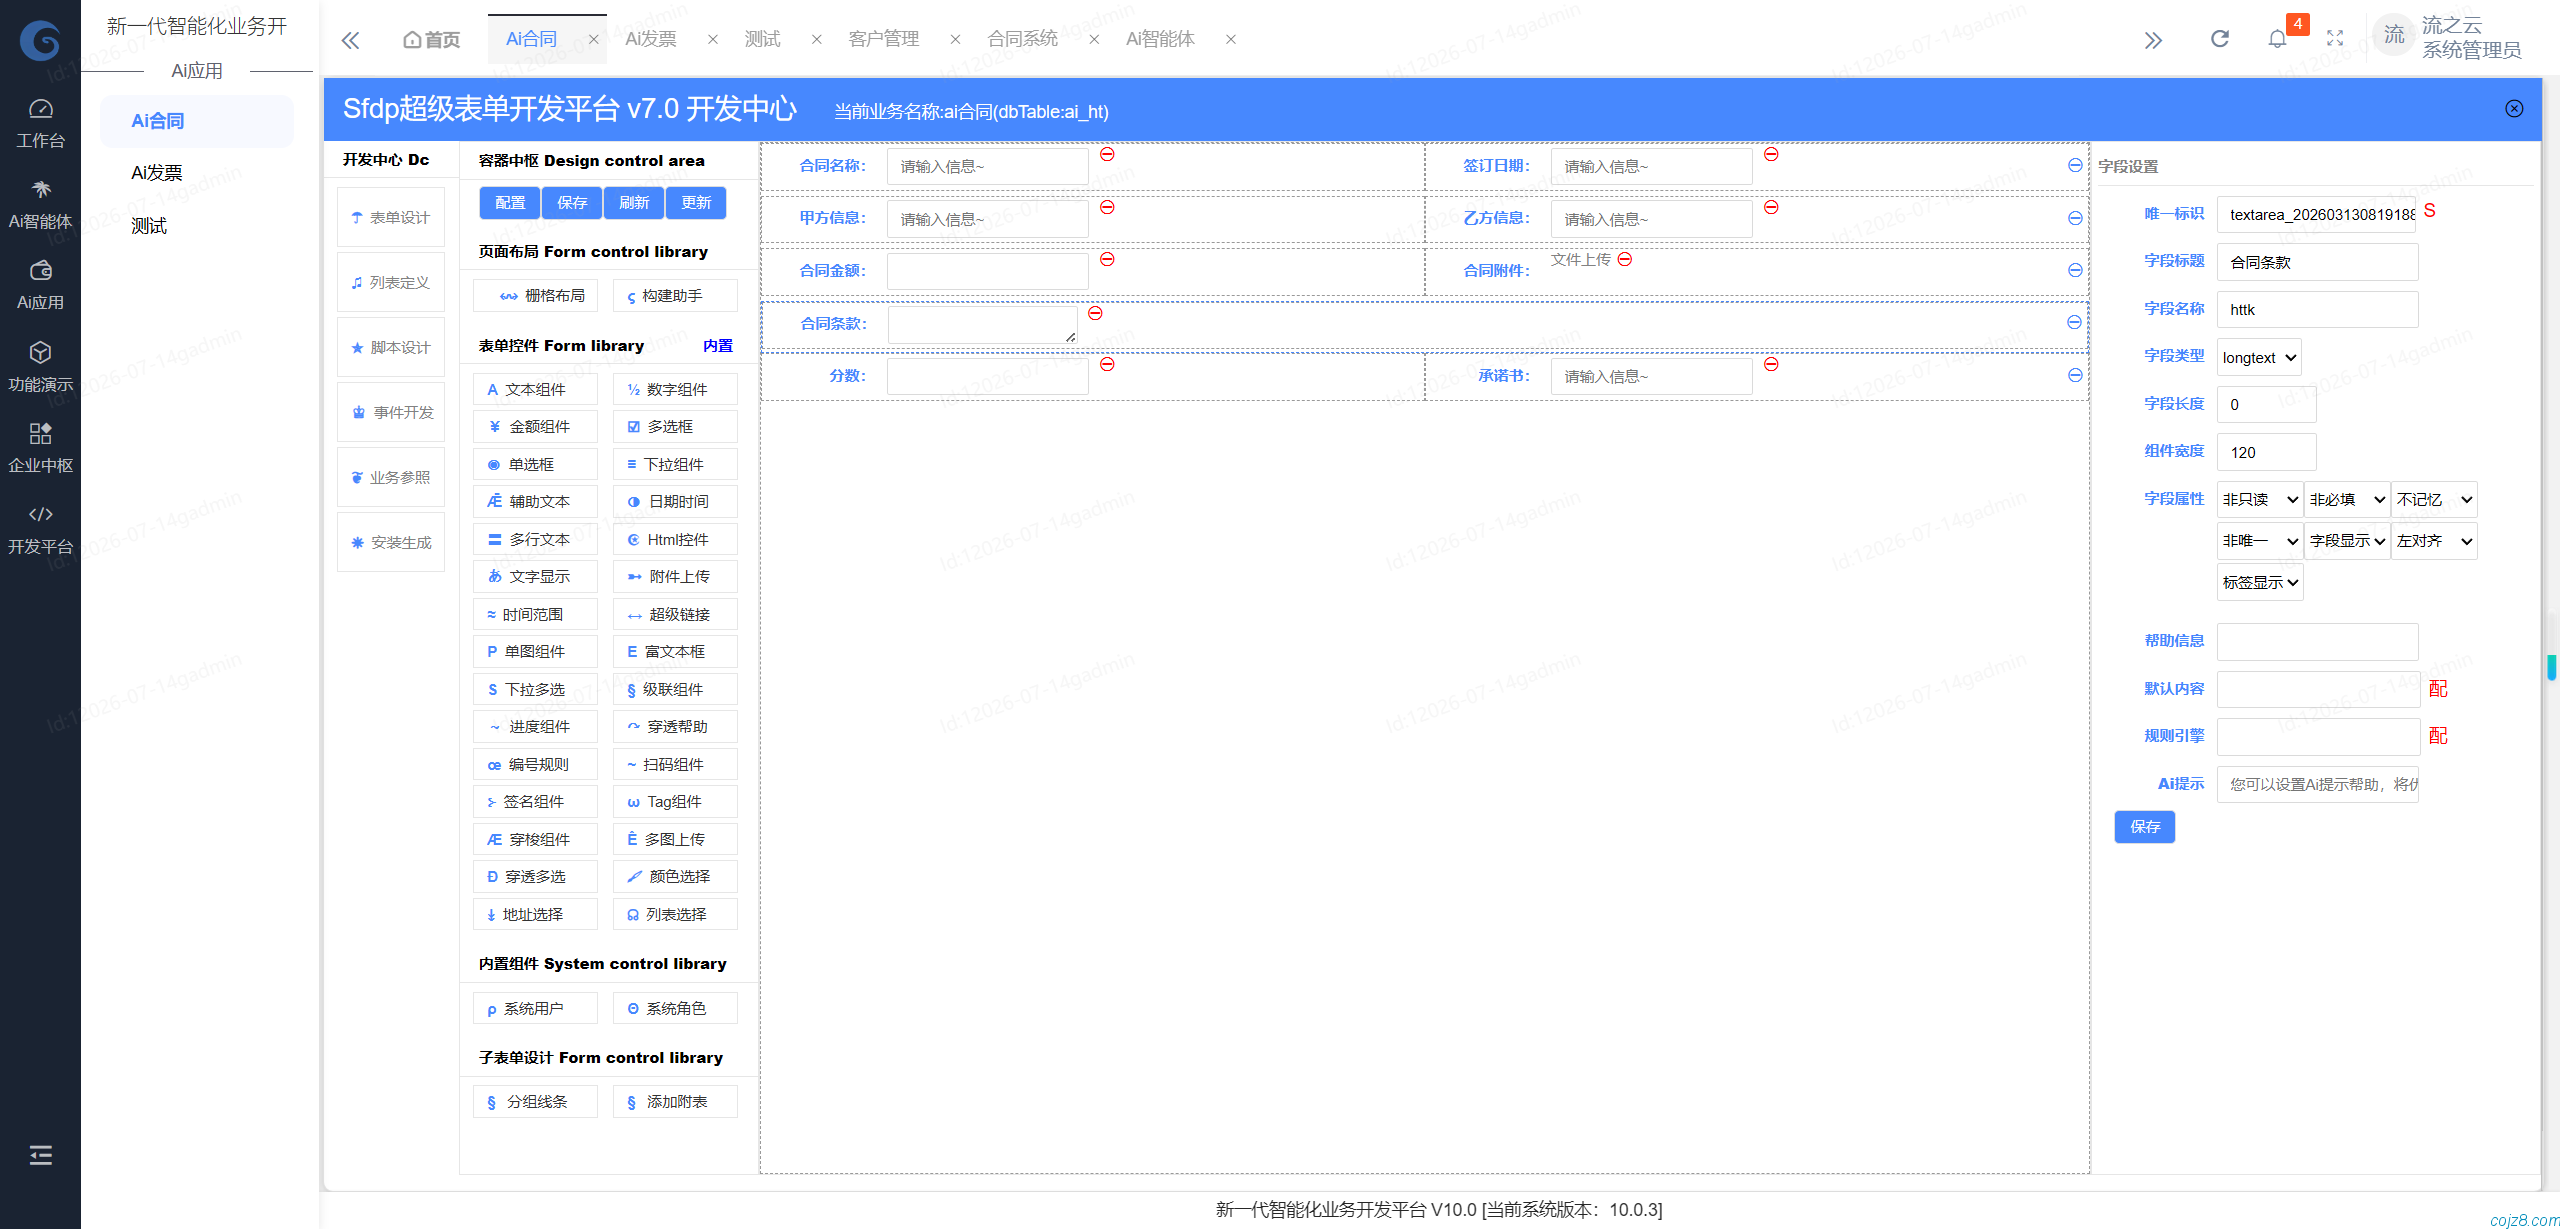The image size is (2560, 1229).
Task: Click 字段标题 input with 合同条款
Action: pyautogui.click(x=2318, y=262)
